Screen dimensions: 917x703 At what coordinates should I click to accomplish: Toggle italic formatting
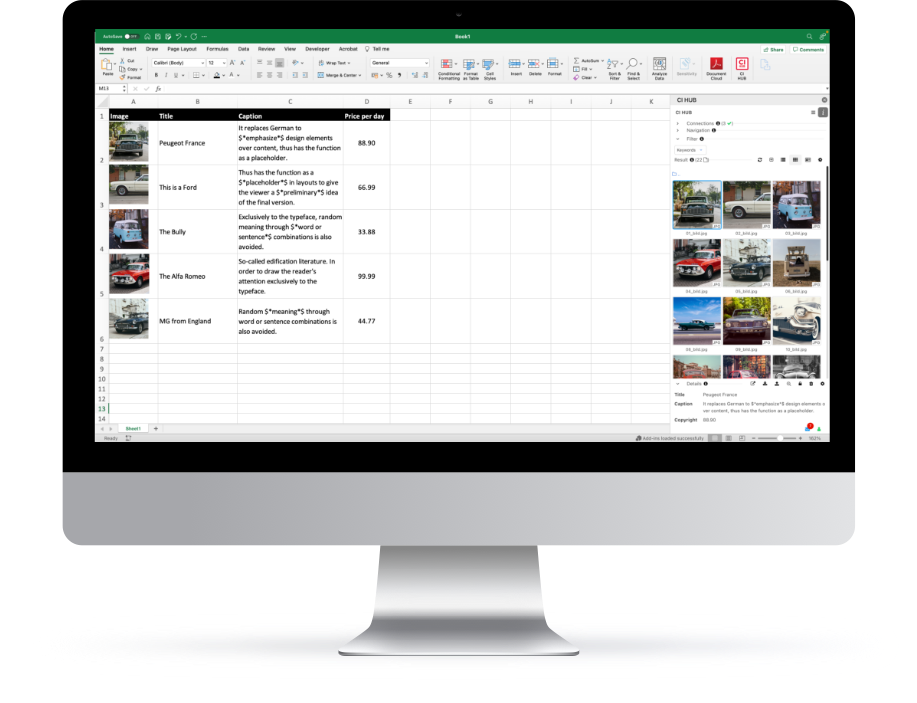(166, 75)
